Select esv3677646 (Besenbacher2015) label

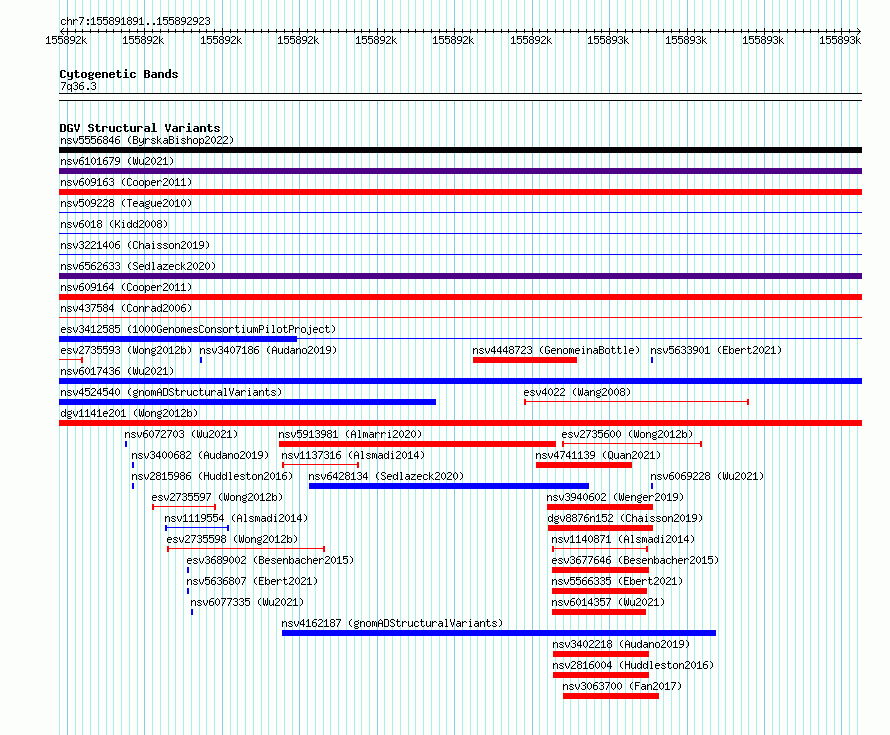pyautogui.click(x=635, y=560)
